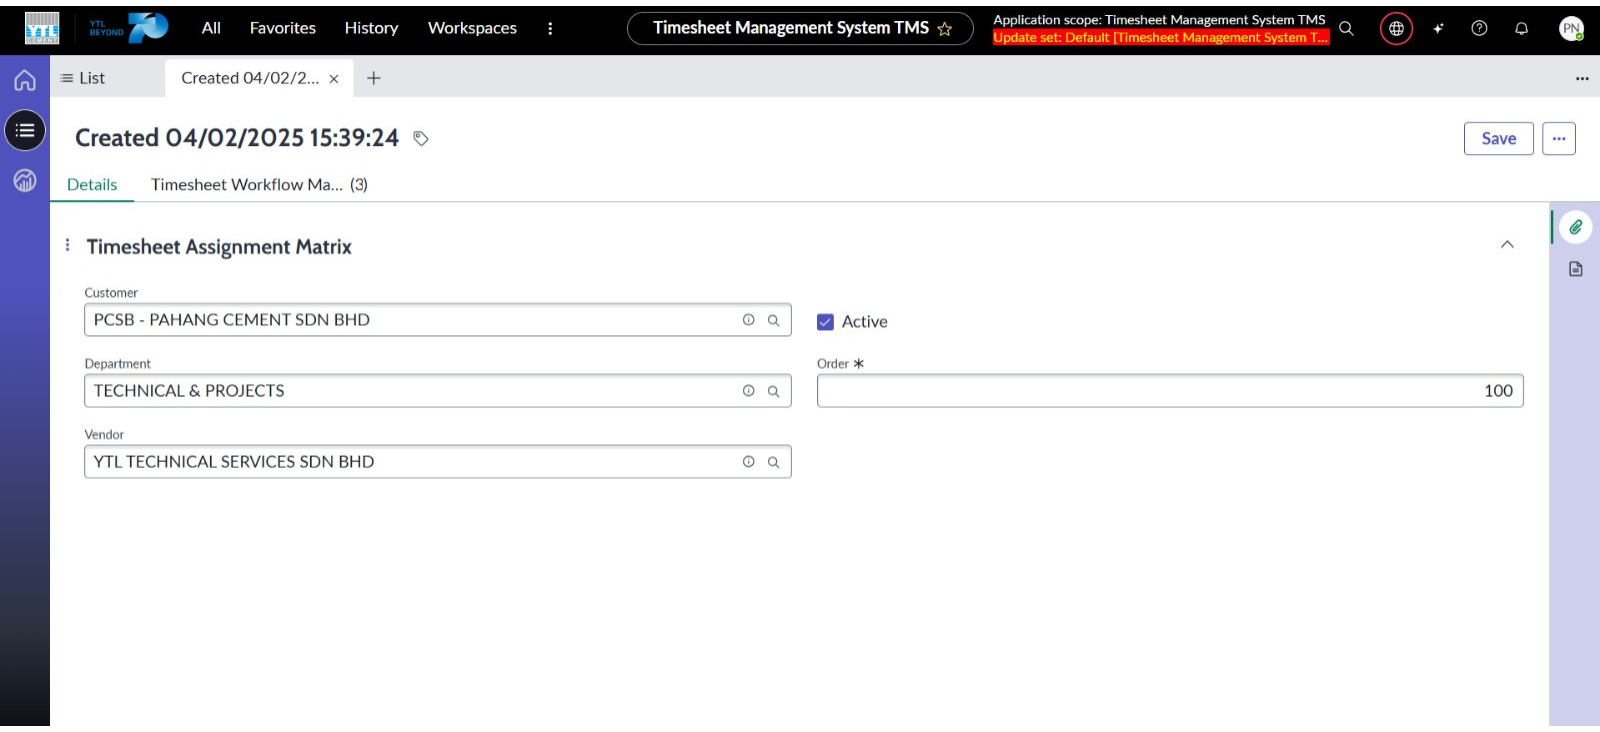Open the top navigation overflow menu
The image size is (1600, 732).
[550, 28]
